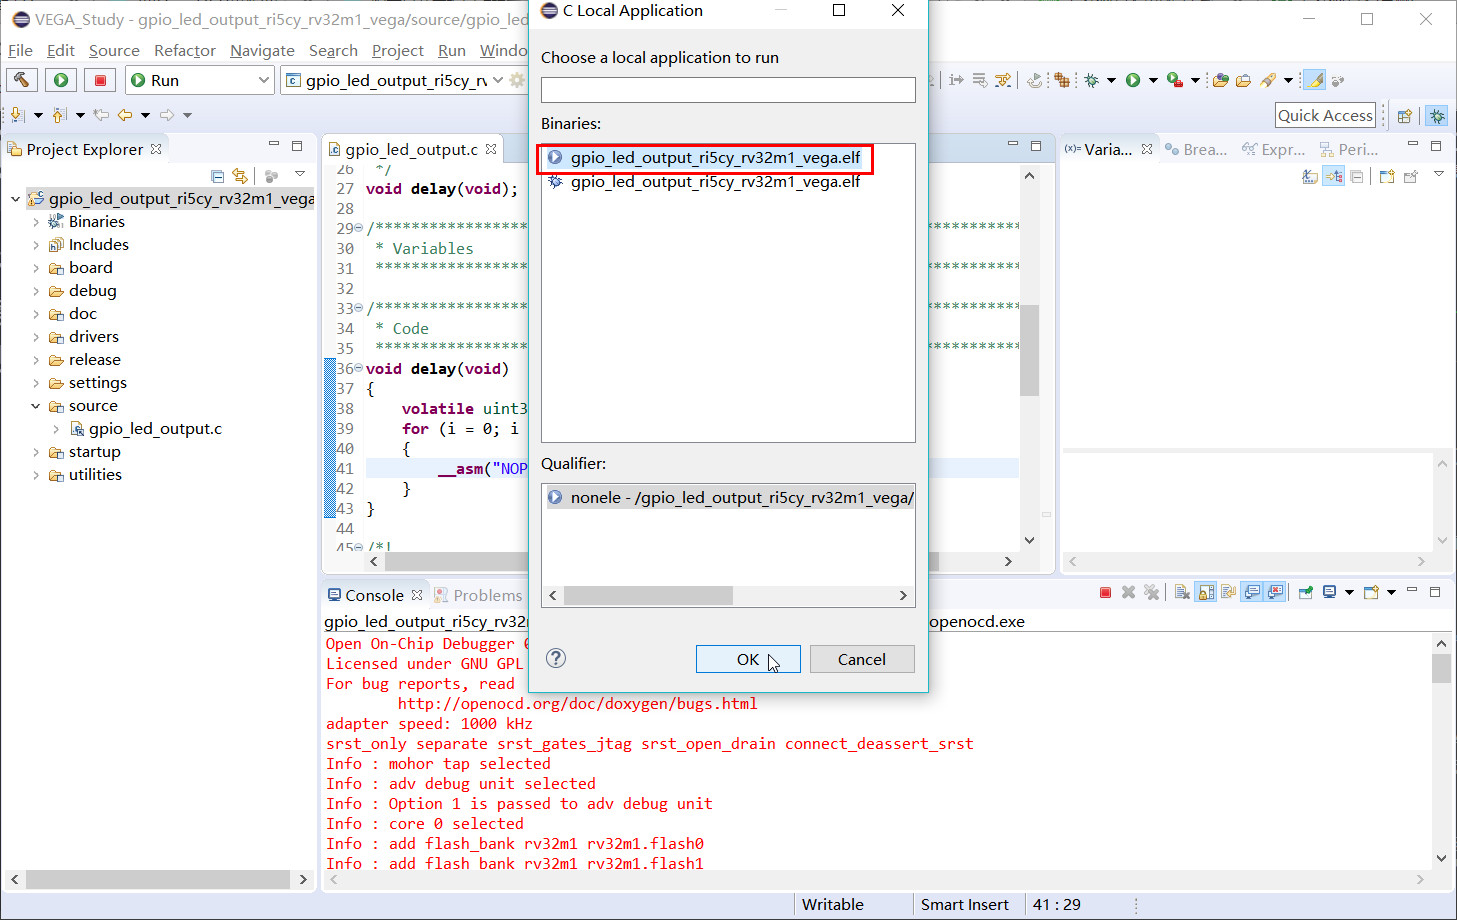Click OK in C Local Application dialog
The width and height of the screenshot is (1457, 920).
pyautogui.click(x=748, y=659)
